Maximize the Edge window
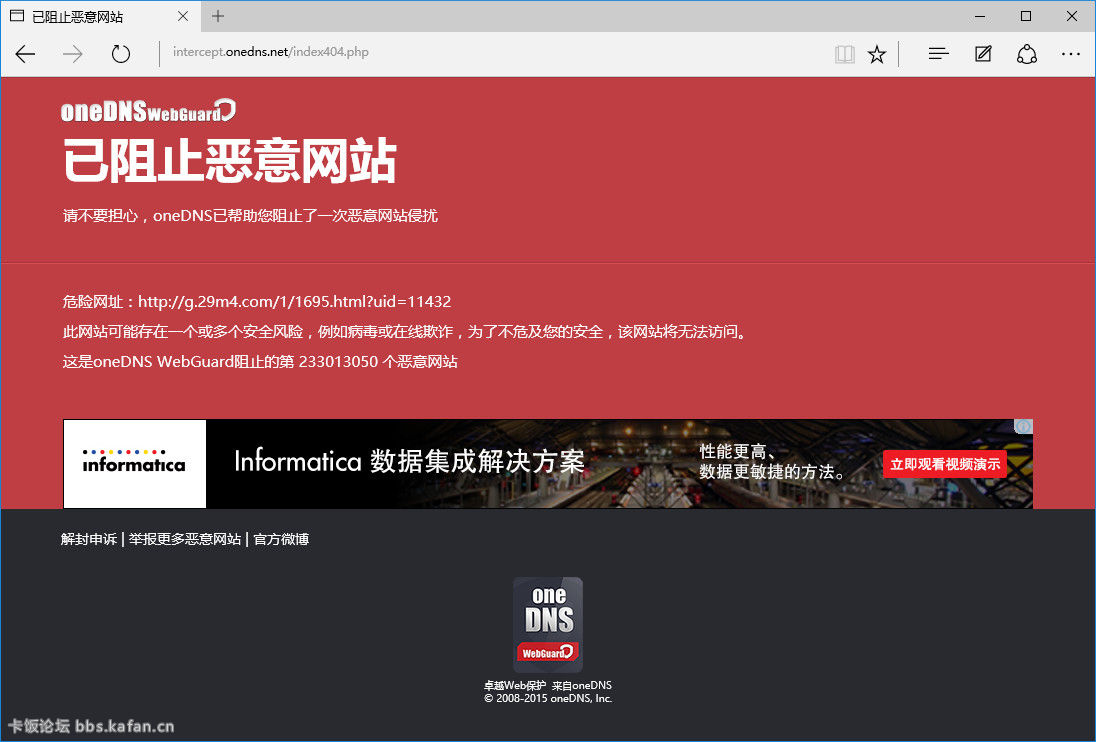1096x742 pixels. pyautogui.click(x=1025, y=16)
